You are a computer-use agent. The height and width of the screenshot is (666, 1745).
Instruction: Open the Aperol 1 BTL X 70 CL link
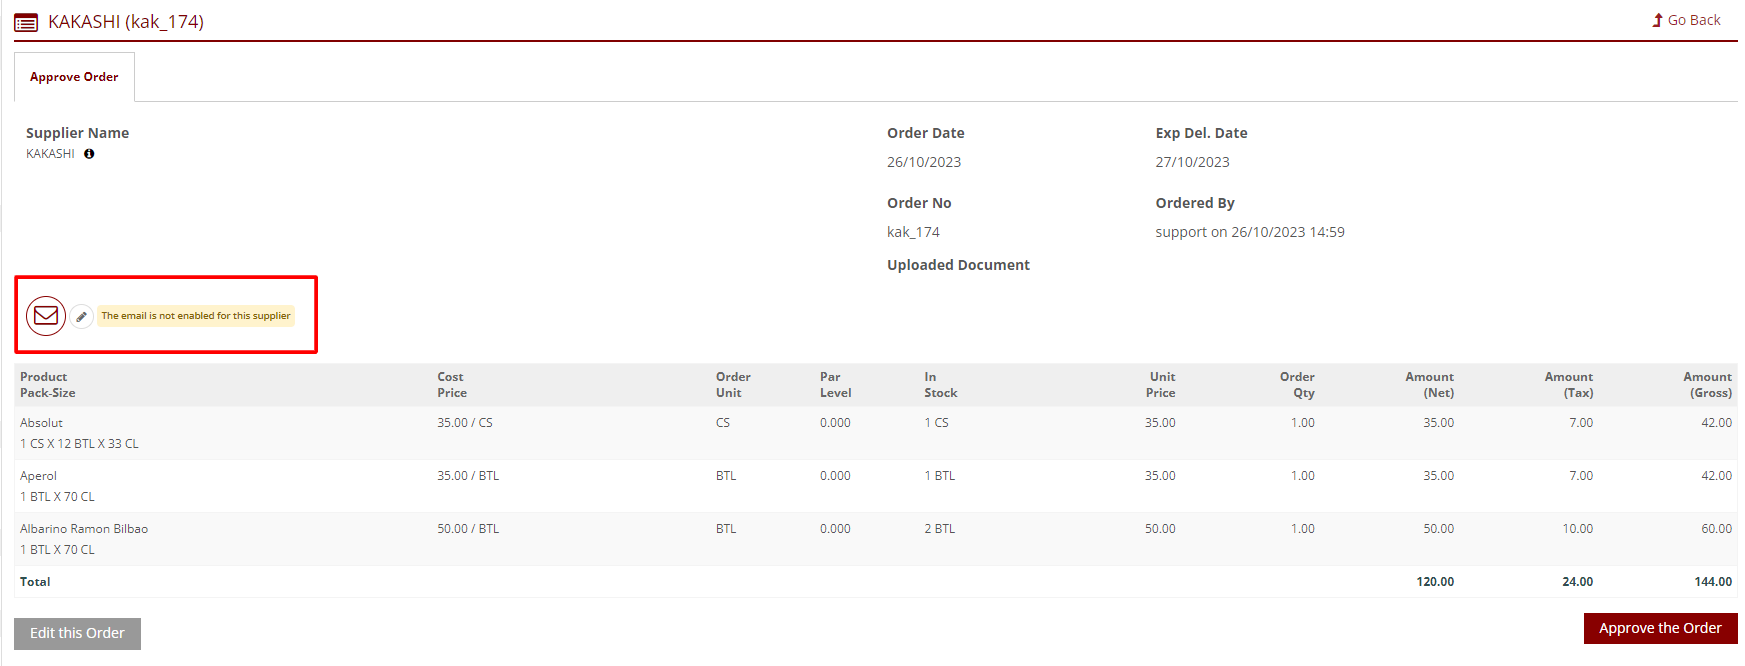pos(57,497)
